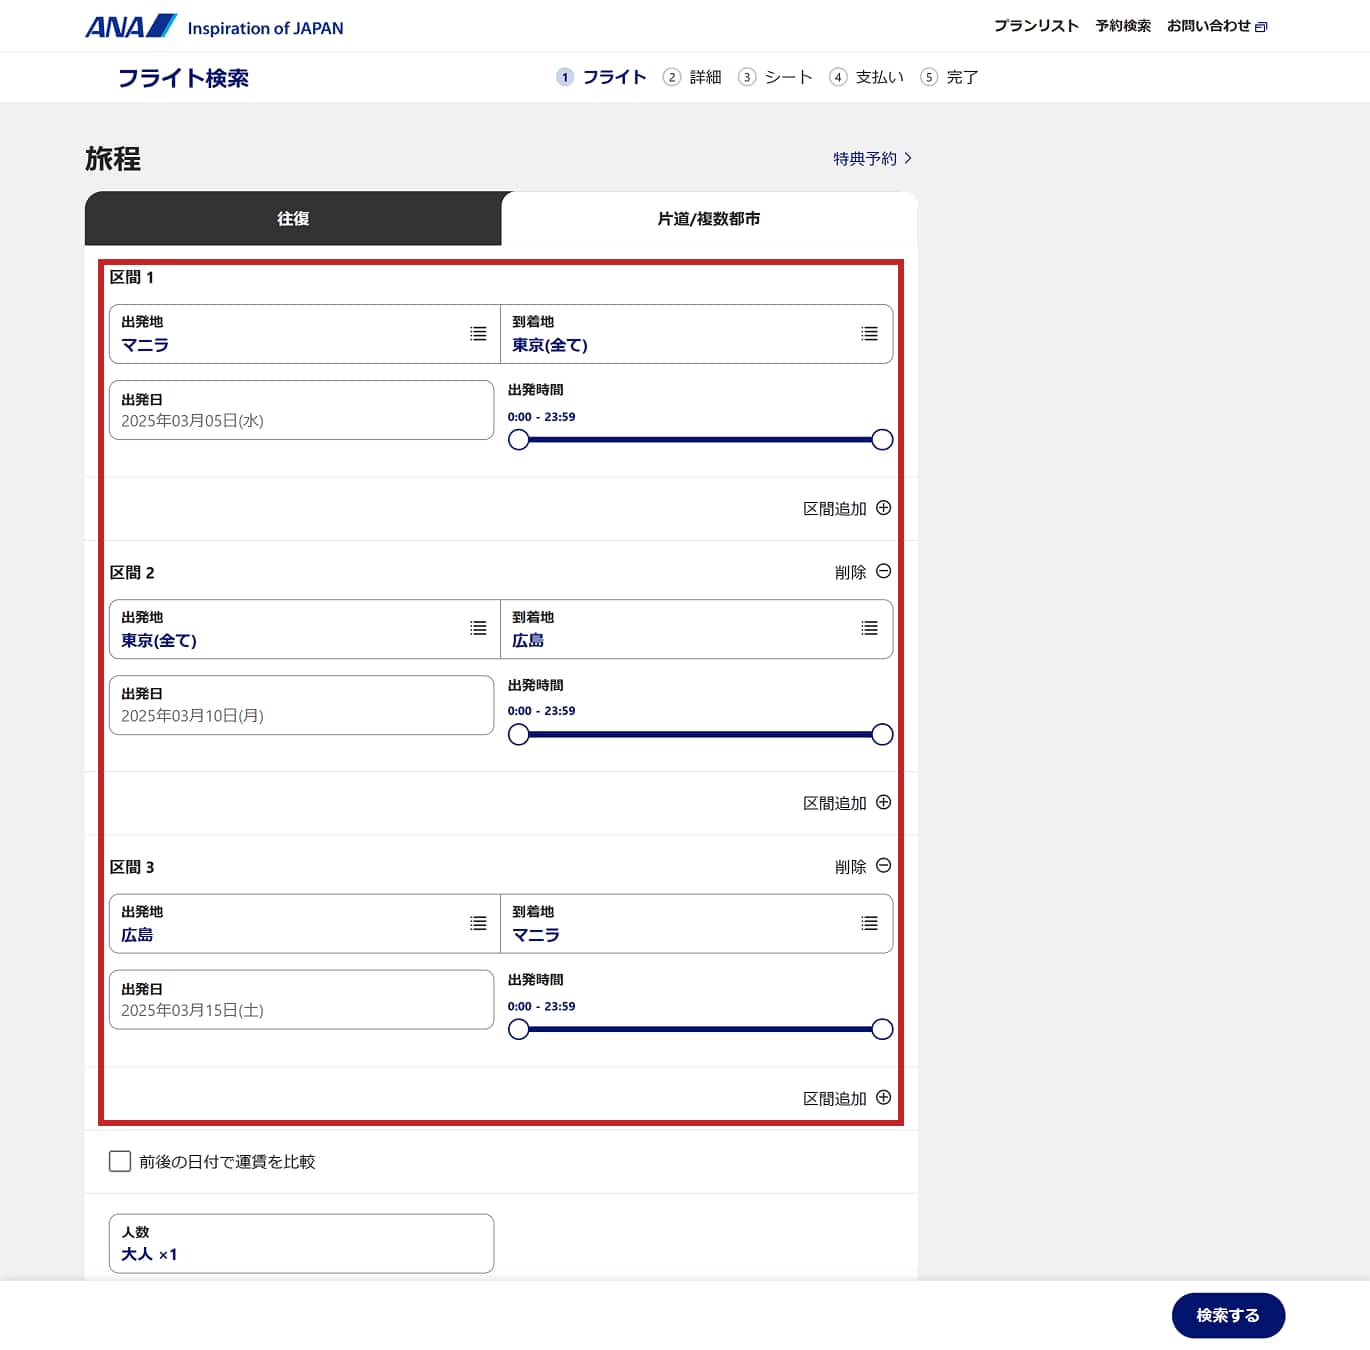Viewport: 1370px width, 1350px height.
Task: Click the plus icon to add segment after 区間 1
Action: (x=883, y=508)
